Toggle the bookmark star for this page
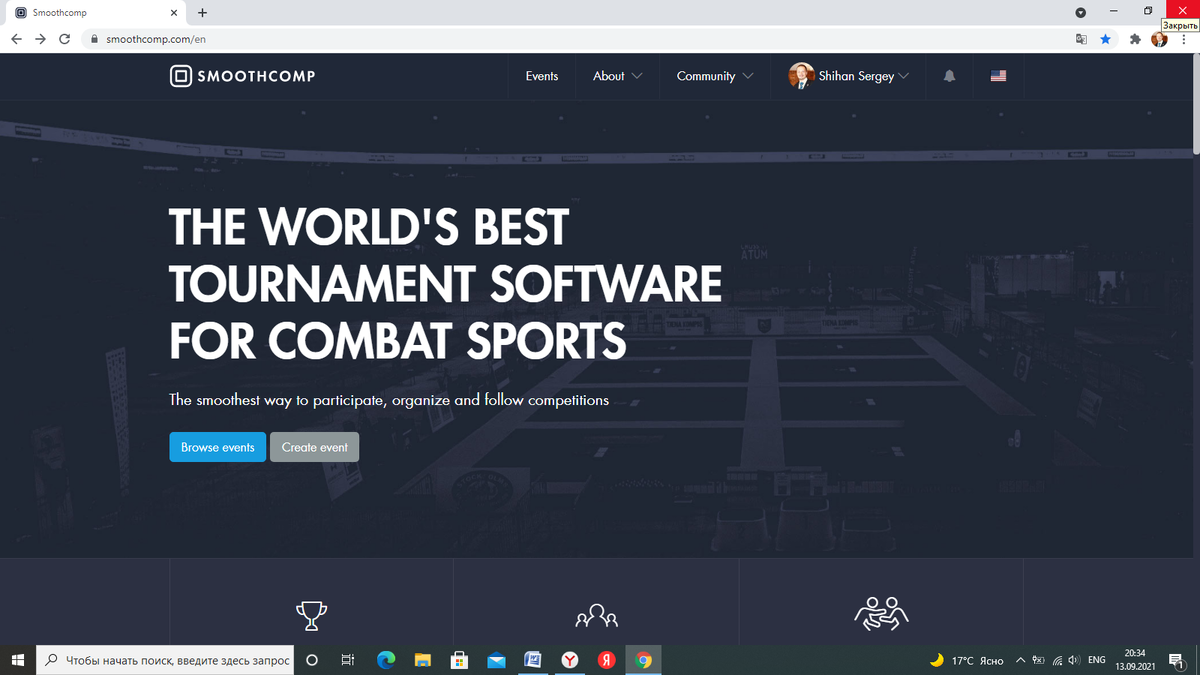1200x675 pixels. (x=1106, y=39)
